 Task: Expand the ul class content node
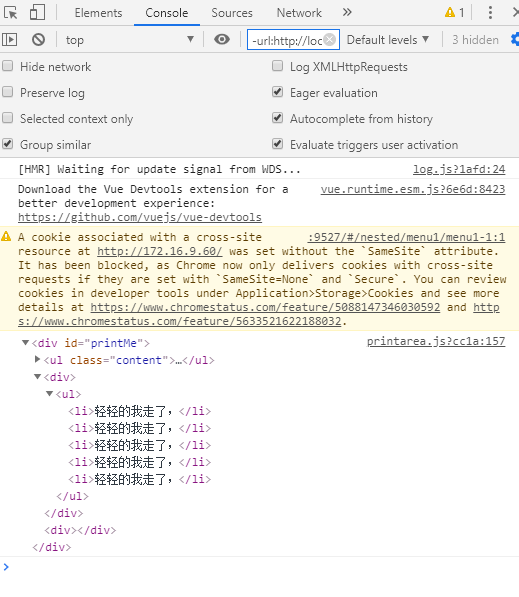tap(37, 359)
